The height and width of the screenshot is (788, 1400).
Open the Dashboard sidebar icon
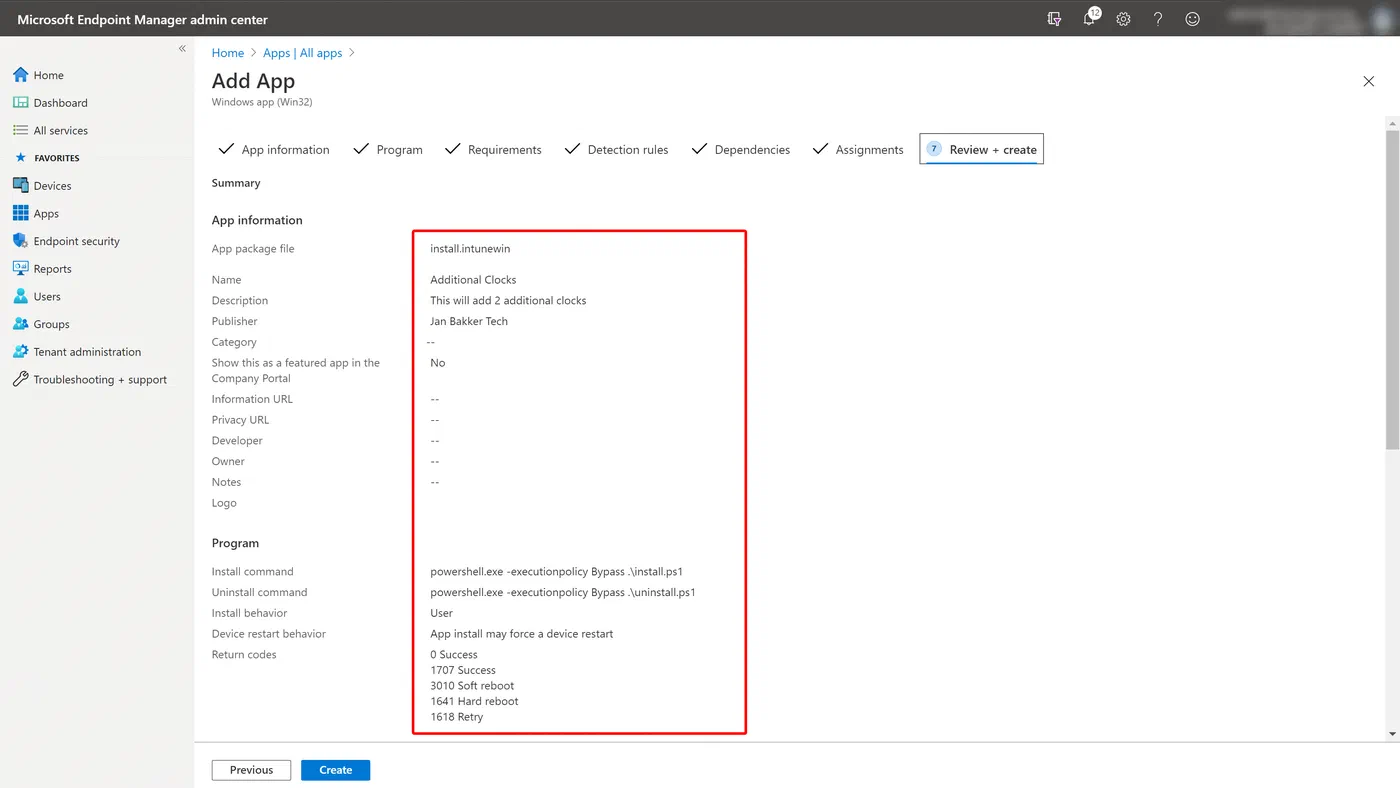point(20,102)
